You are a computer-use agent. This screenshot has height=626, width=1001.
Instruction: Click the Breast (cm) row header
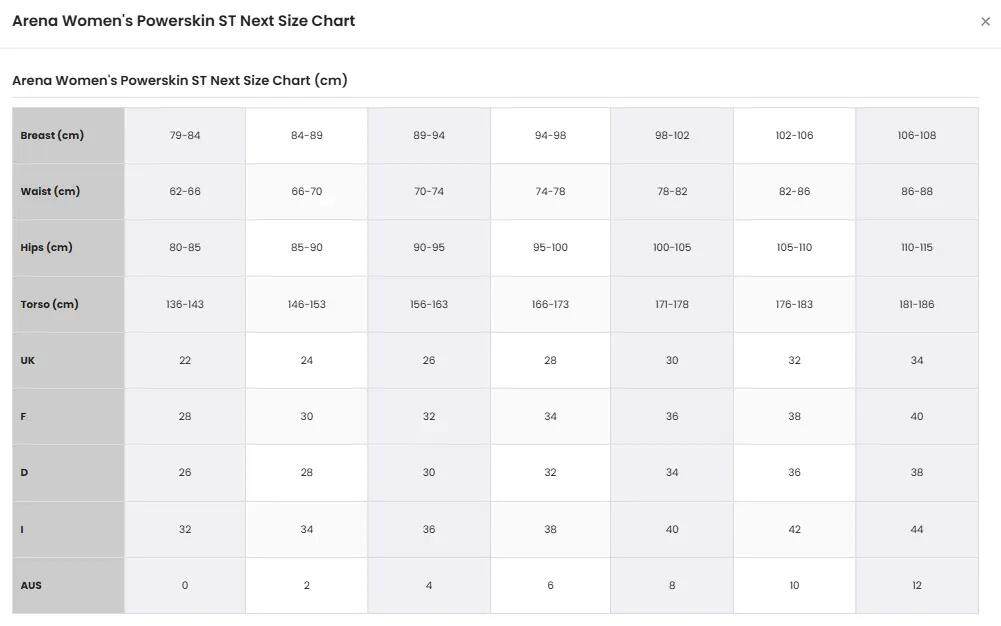68,135
